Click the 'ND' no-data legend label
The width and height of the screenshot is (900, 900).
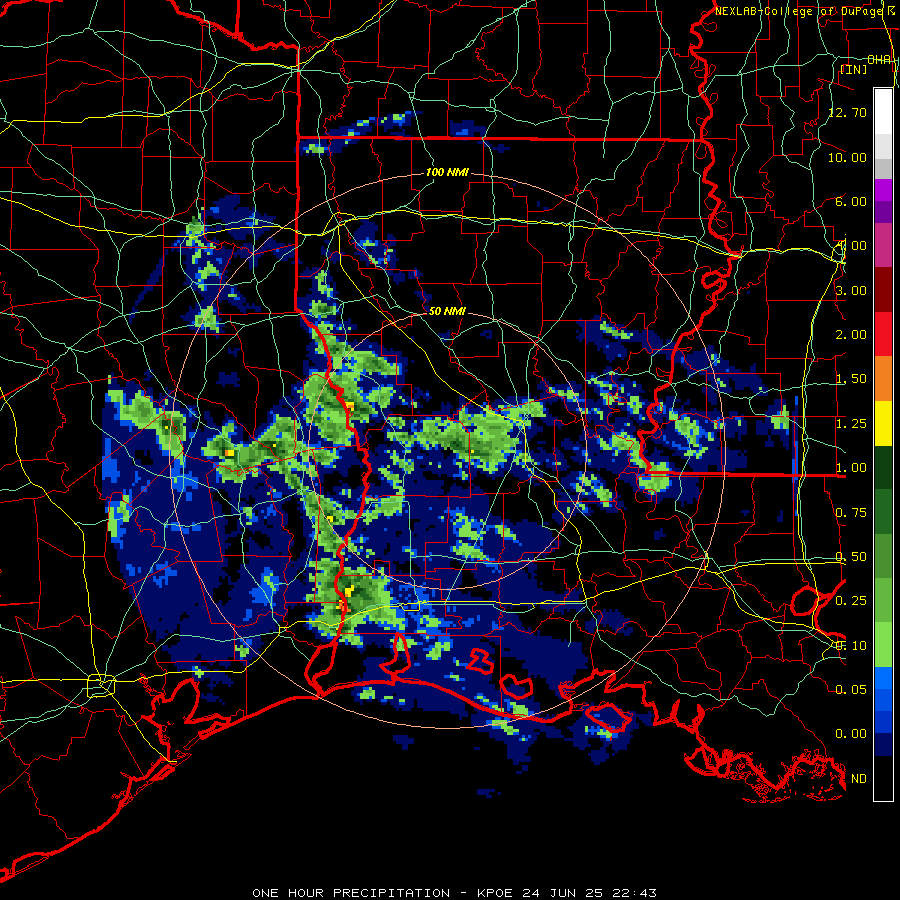coord(859,779)
